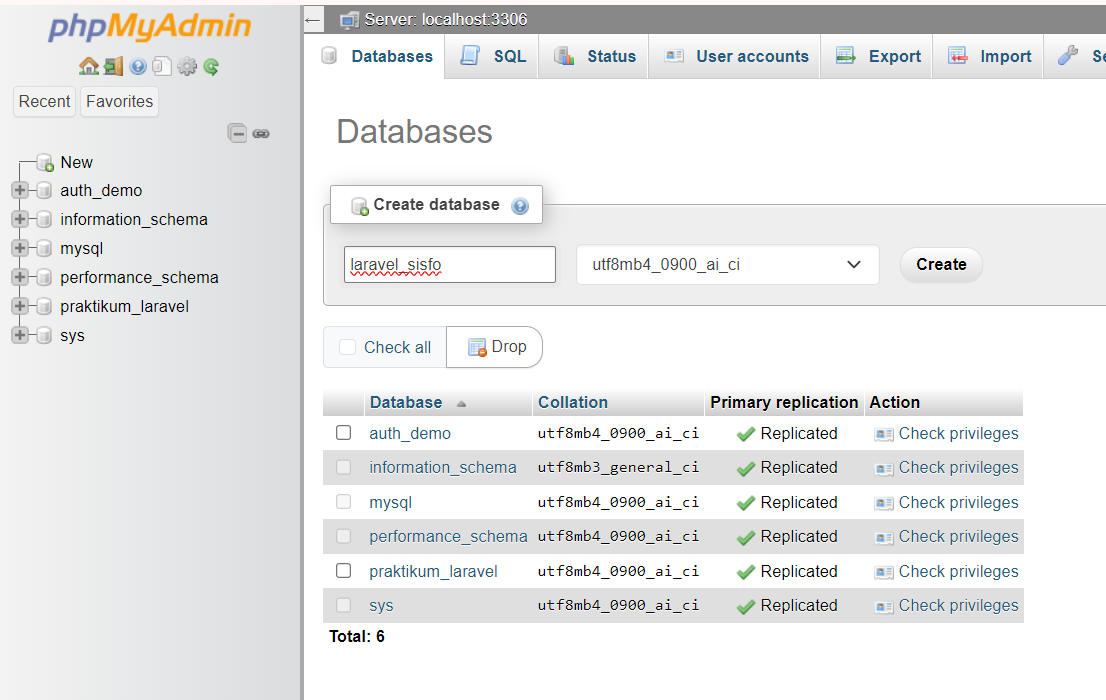The image size is (1106, 700).
Task: Expand mysql tree node
Action: [20, 248]
